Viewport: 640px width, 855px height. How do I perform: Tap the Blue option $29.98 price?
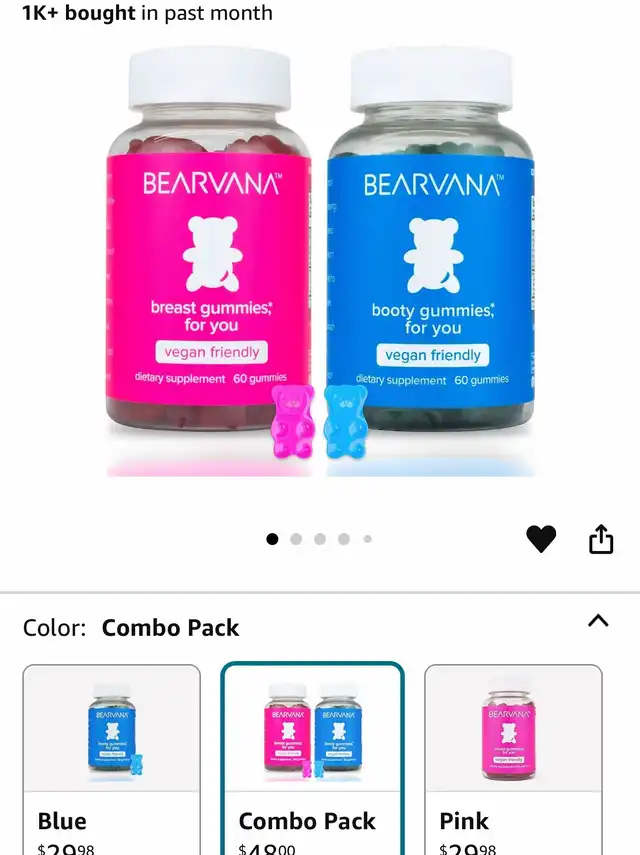click(x=66, y=848)
